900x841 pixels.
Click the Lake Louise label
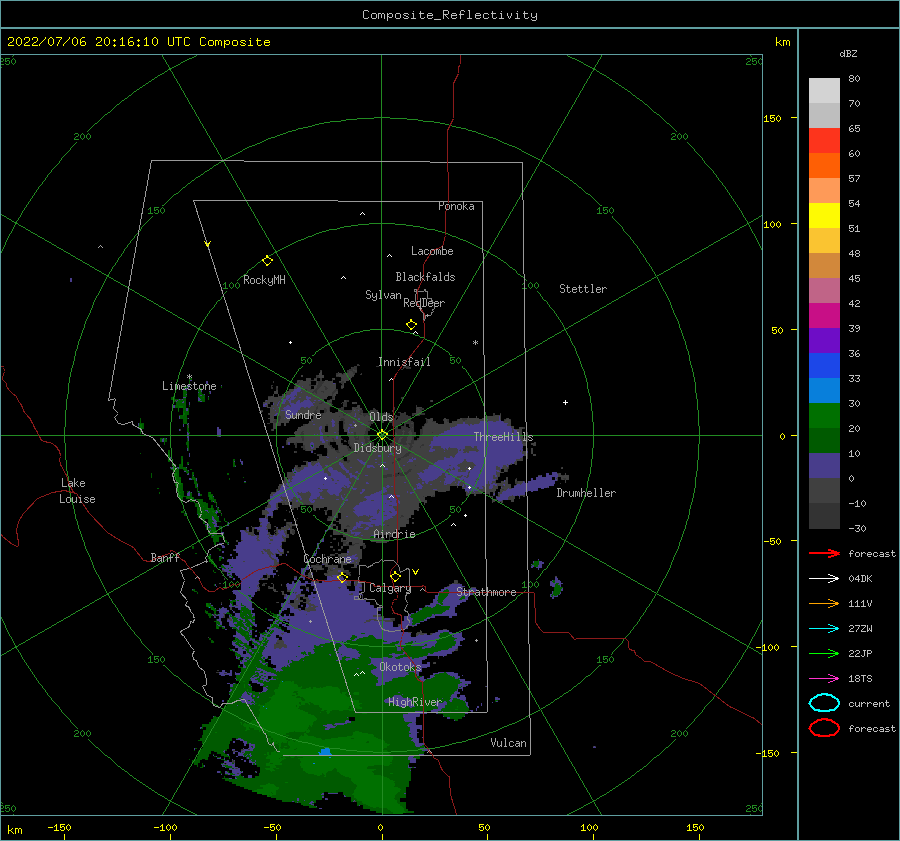77,491
